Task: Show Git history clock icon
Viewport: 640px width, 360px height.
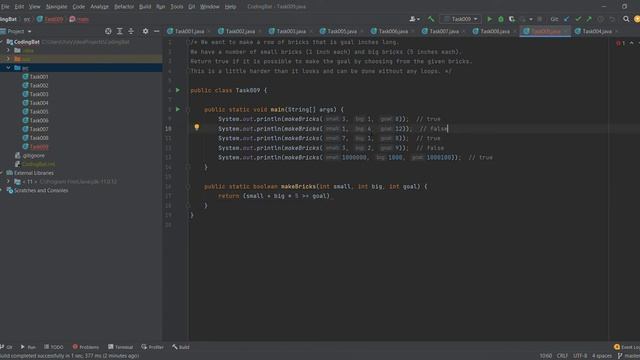Action: (600, 19)
